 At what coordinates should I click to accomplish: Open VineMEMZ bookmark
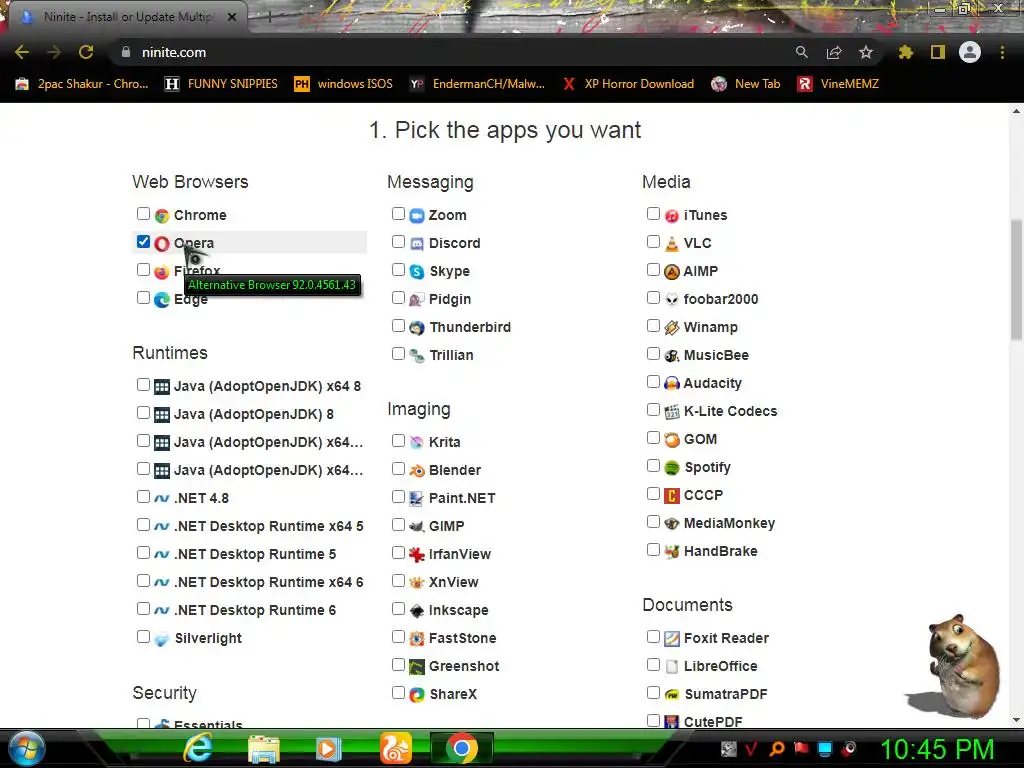click(x=839, y=84)
